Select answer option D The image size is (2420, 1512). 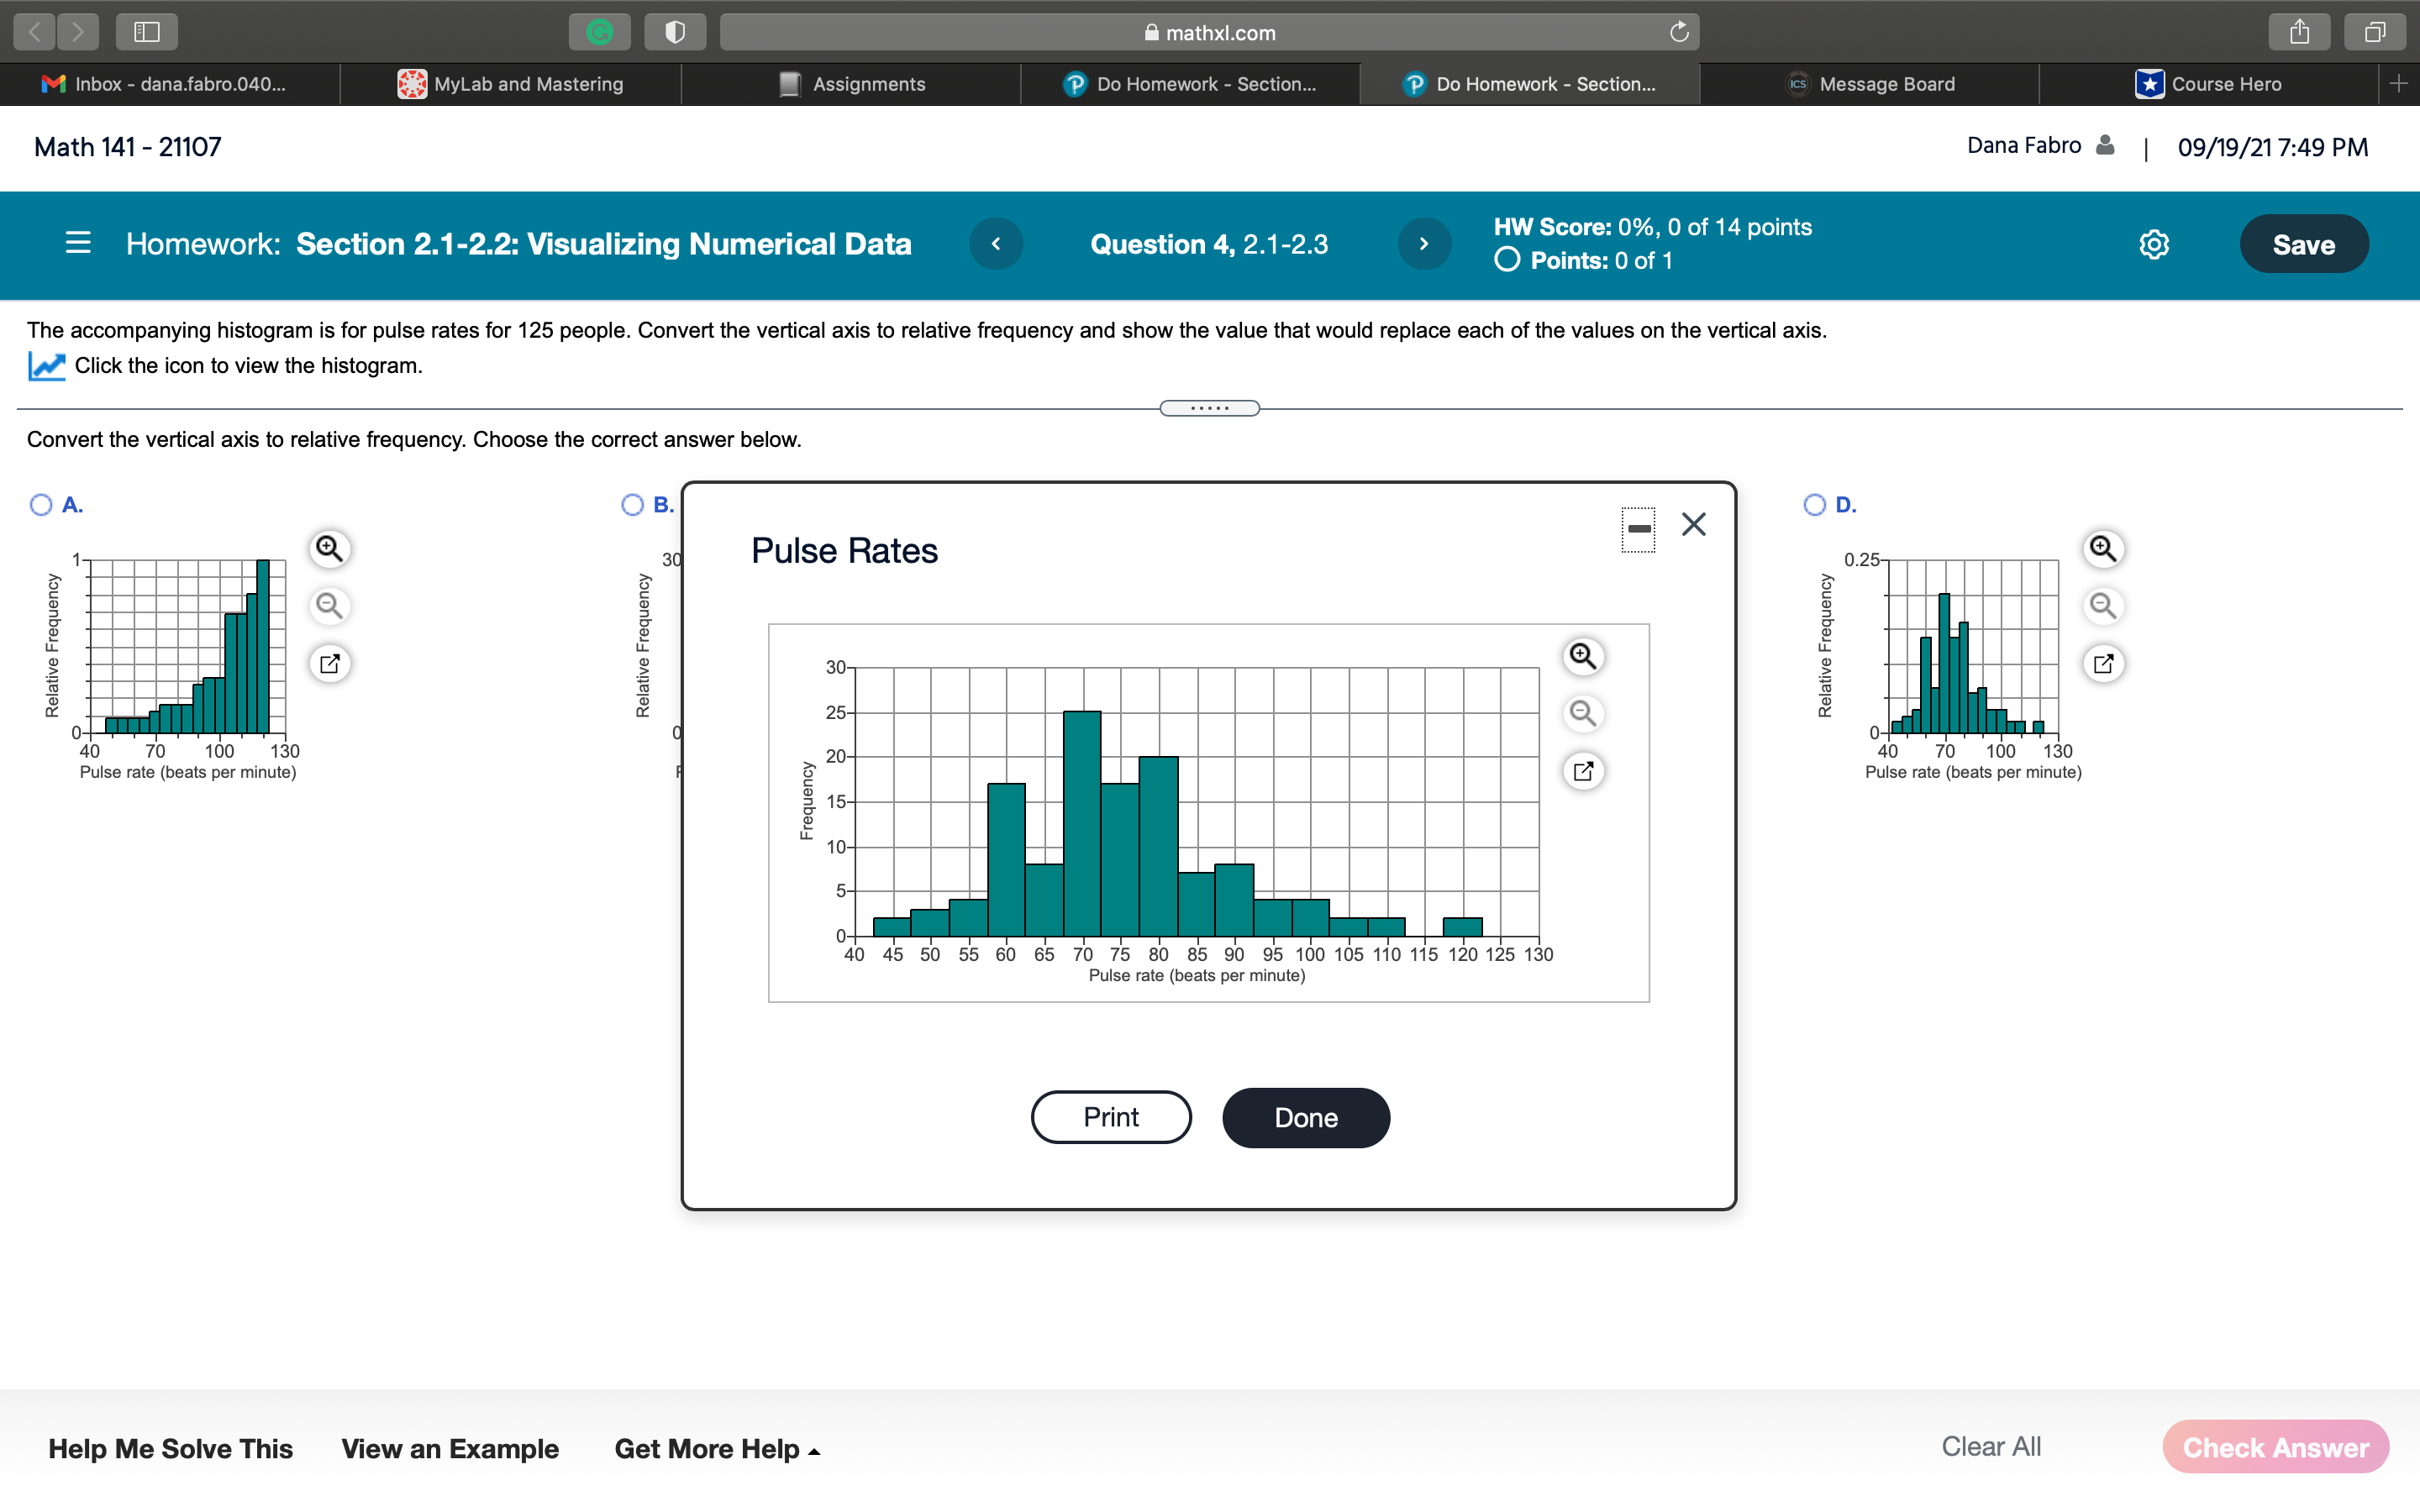[x=1814, y=505]
